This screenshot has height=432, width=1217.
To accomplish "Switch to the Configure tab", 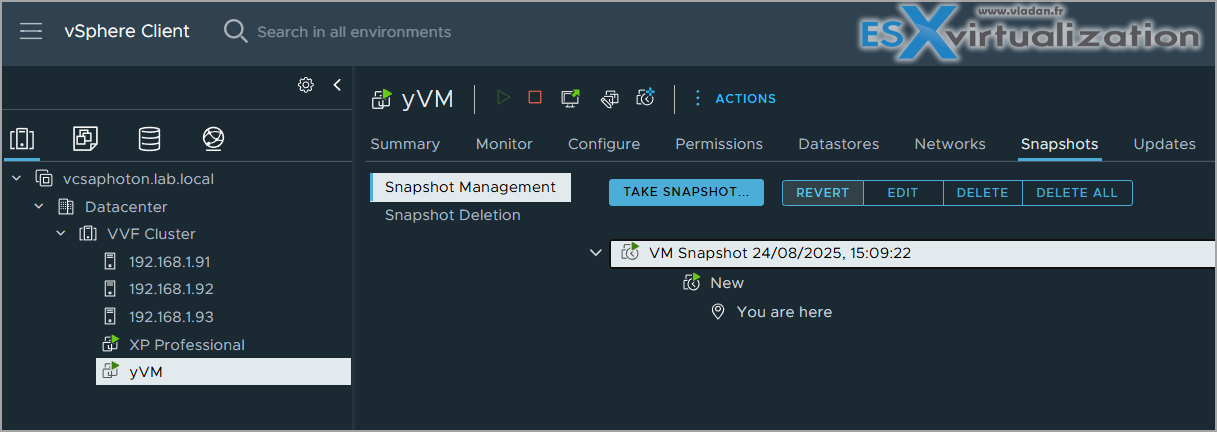I will point(604,144).
